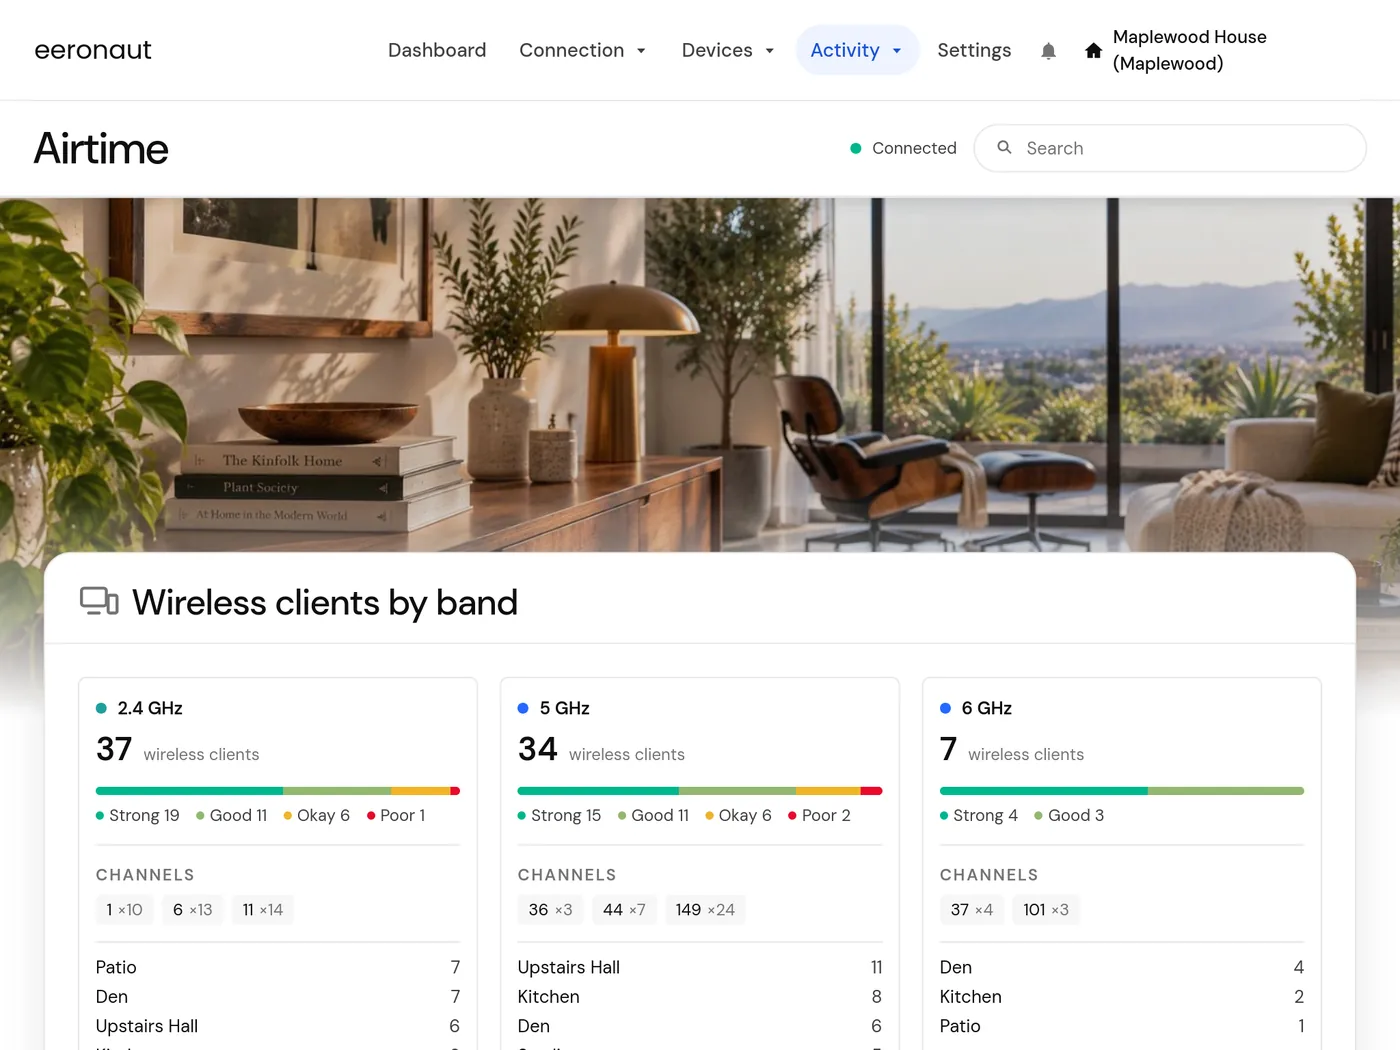Click Poor 1 legend in 2.4 GHz card
This screenshot has height=1050, width=1400.
[x=396, y=815]
